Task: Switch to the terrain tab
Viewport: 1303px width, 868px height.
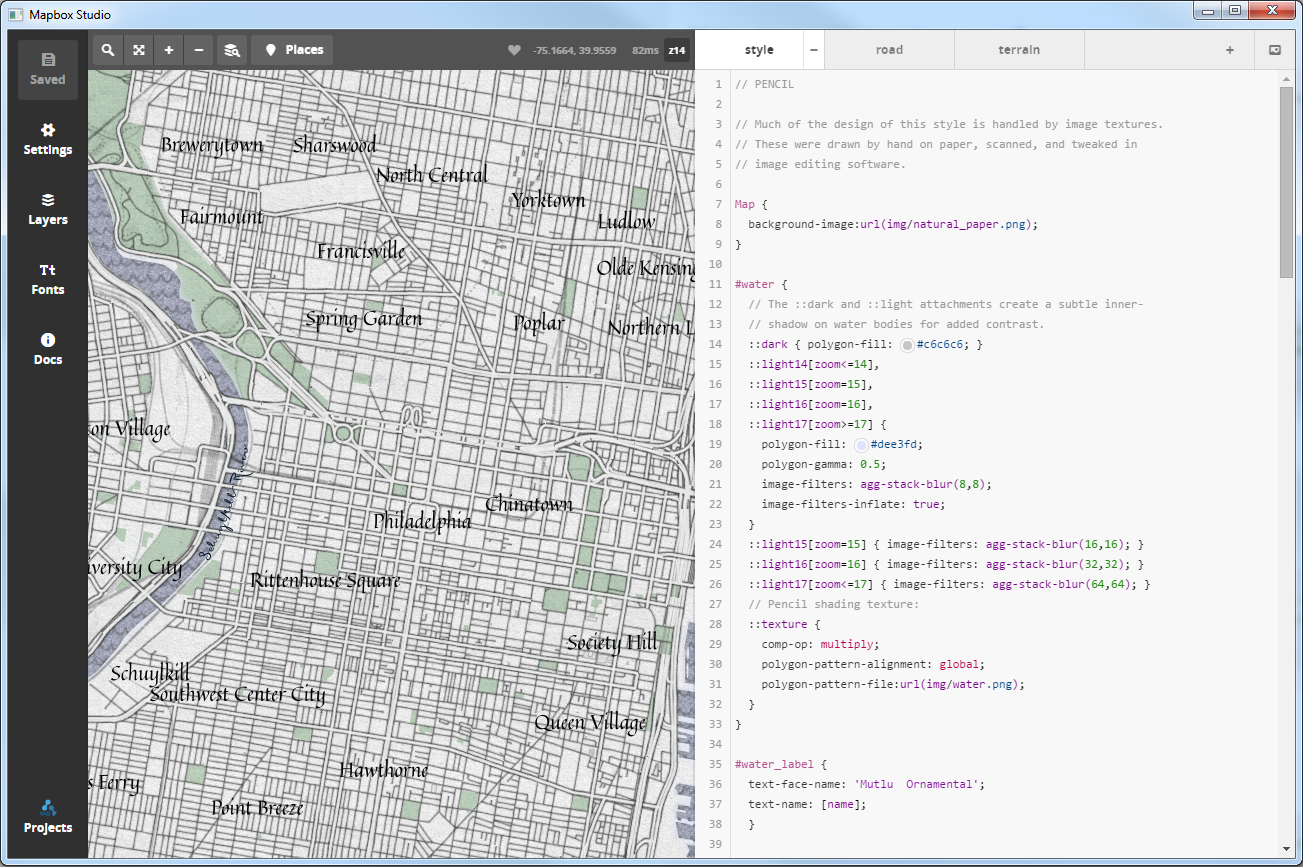Action: [1018, 50]
